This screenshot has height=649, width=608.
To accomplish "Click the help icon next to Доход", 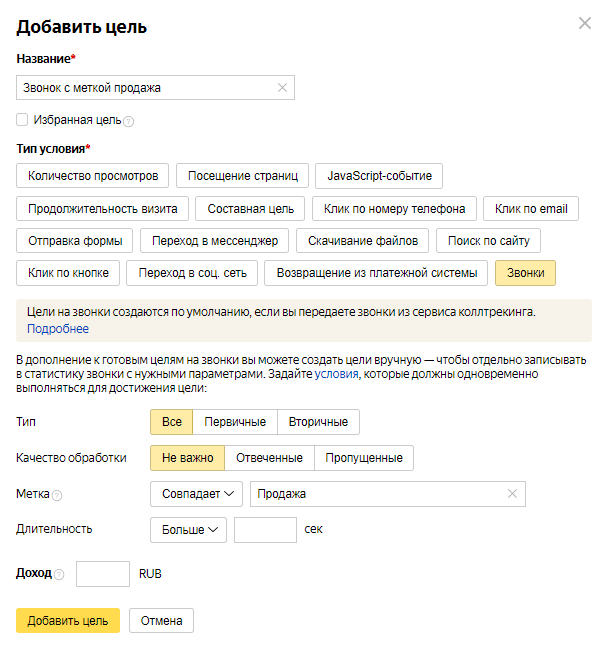I will click(x=59, y=575).
